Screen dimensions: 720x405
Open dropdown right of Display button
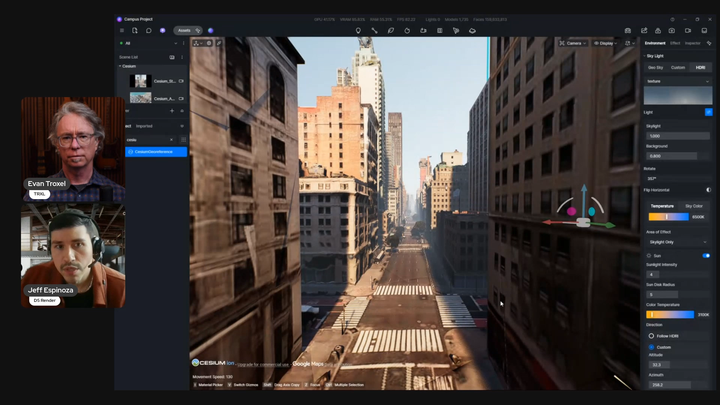coord(630,43)
